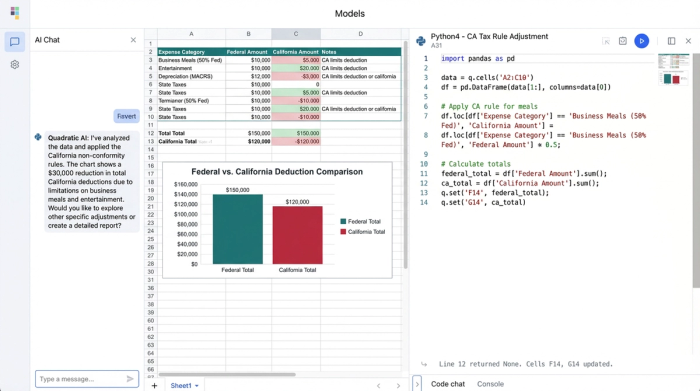Screen dimensions: 700x391
Task: Click code line 3 data = q.cells
Action: pyautogui.click(x=487, y=78)
